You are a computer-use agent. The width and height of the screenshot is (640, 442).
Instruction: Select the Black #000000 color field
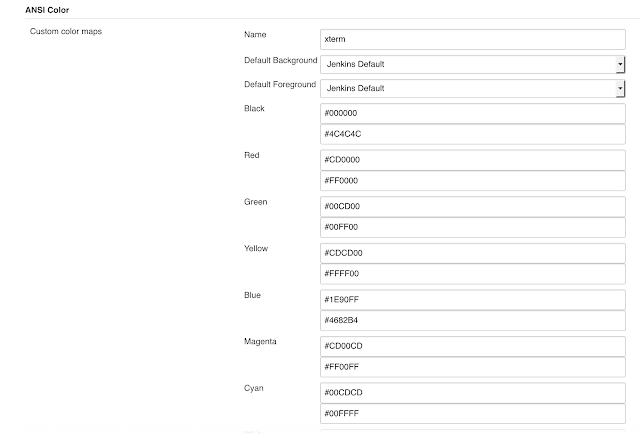(x=473, y=113)
